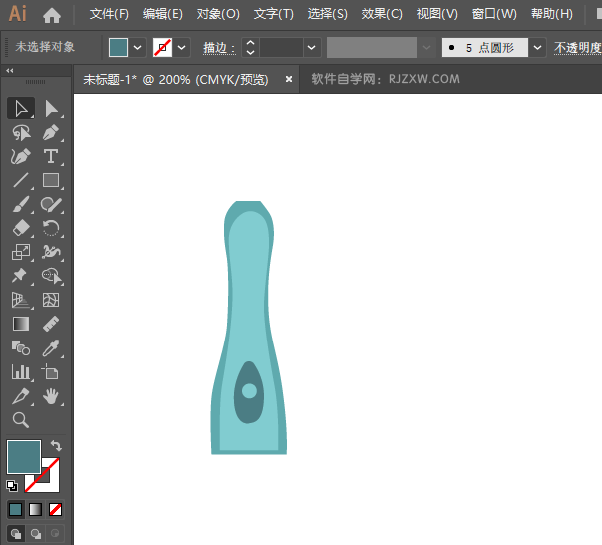Select the Type tool
The height and width of the screenshot is (545, 602).
pos(51,156)
